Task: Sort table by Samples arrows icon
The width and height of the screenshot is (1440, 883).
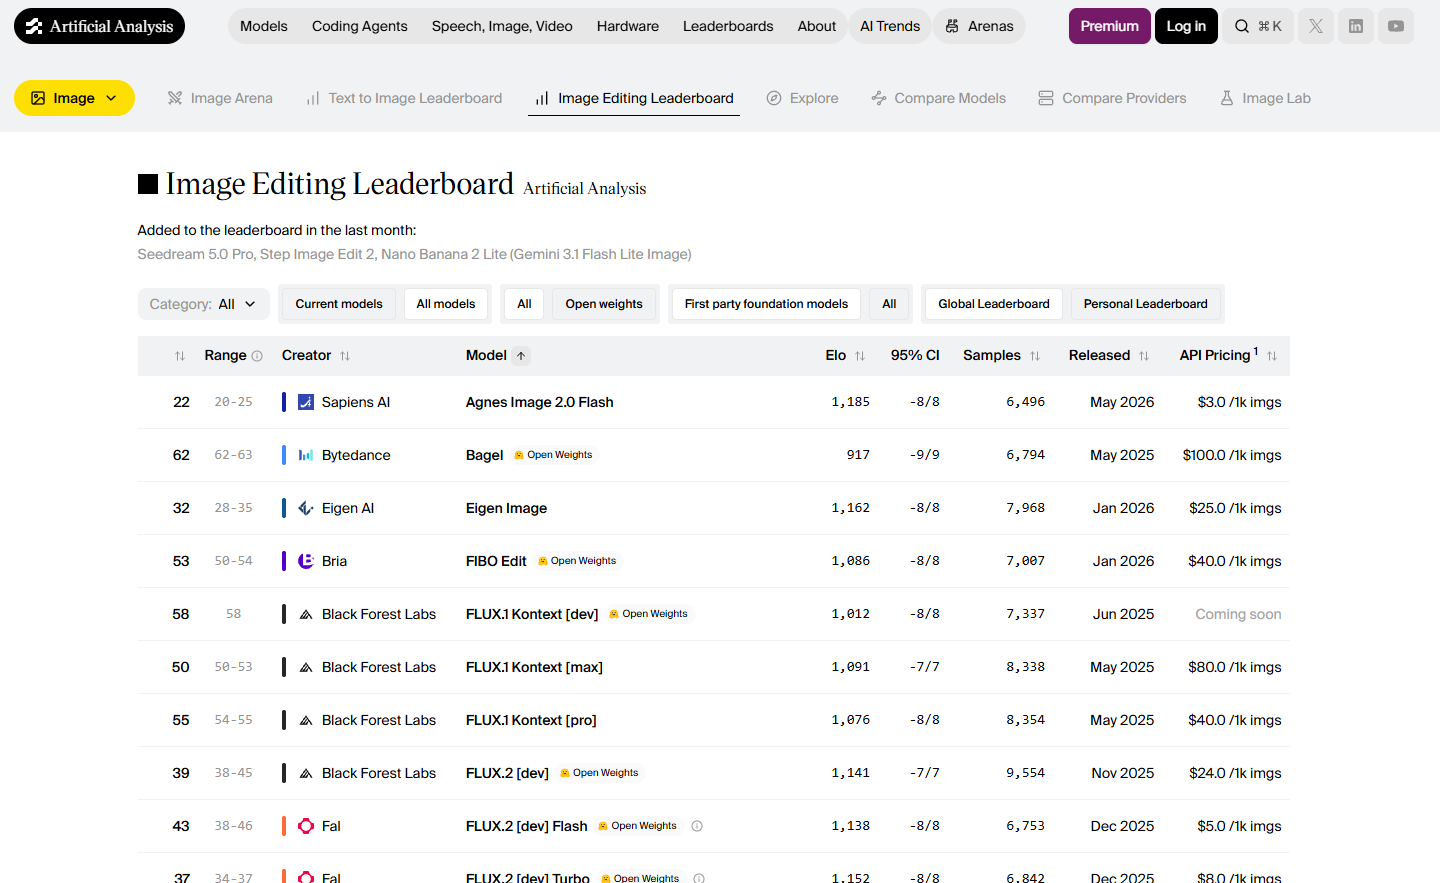Action: click(1035, 356)
